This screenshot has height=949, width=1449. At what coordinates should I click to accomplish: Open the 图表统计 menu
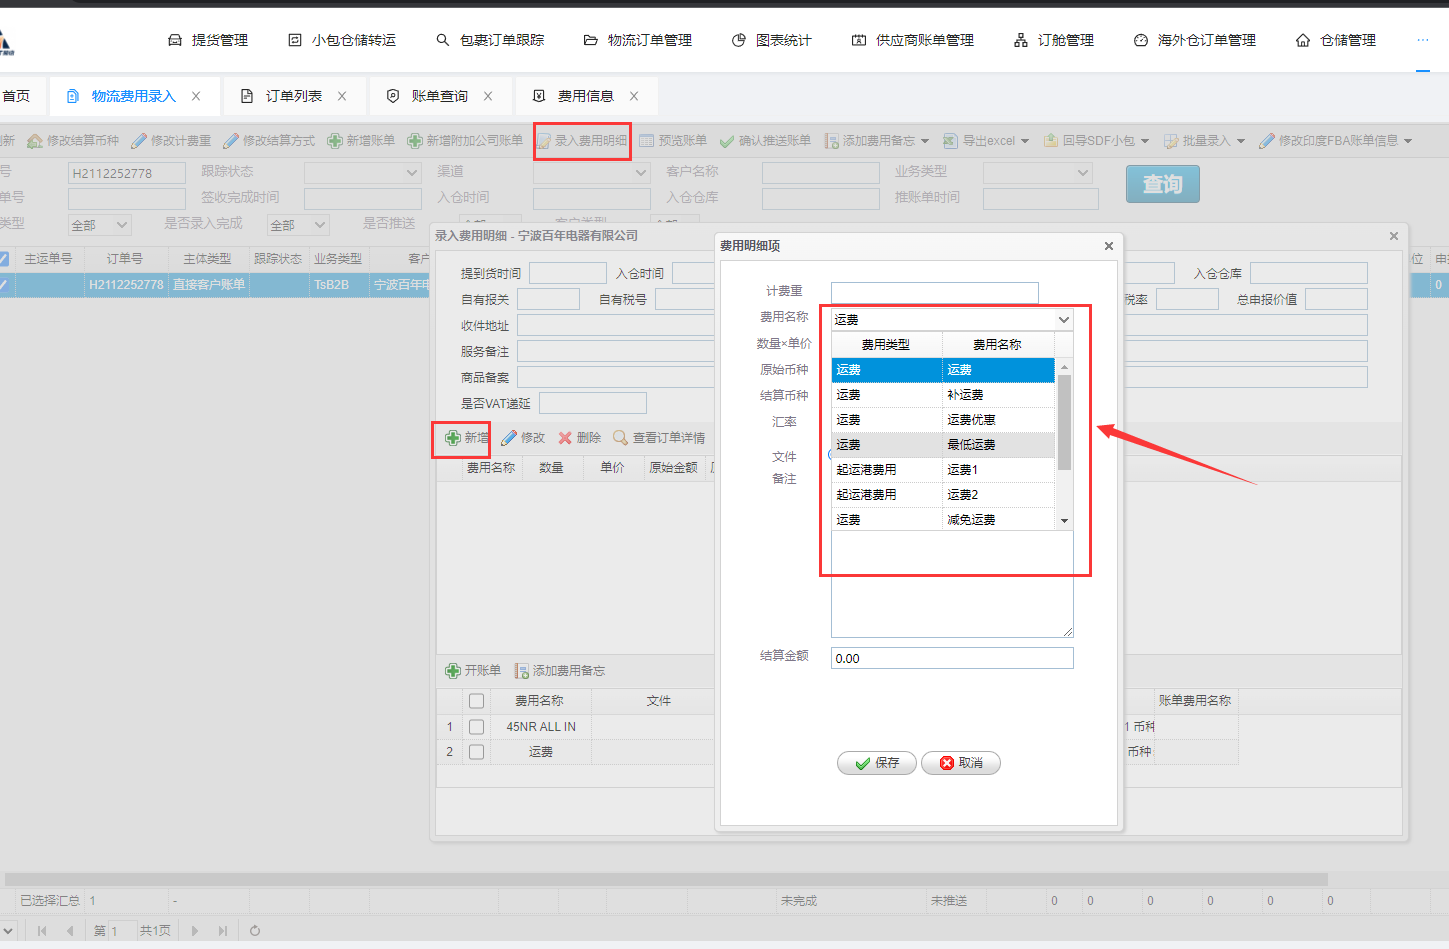[x=772, y=40]
